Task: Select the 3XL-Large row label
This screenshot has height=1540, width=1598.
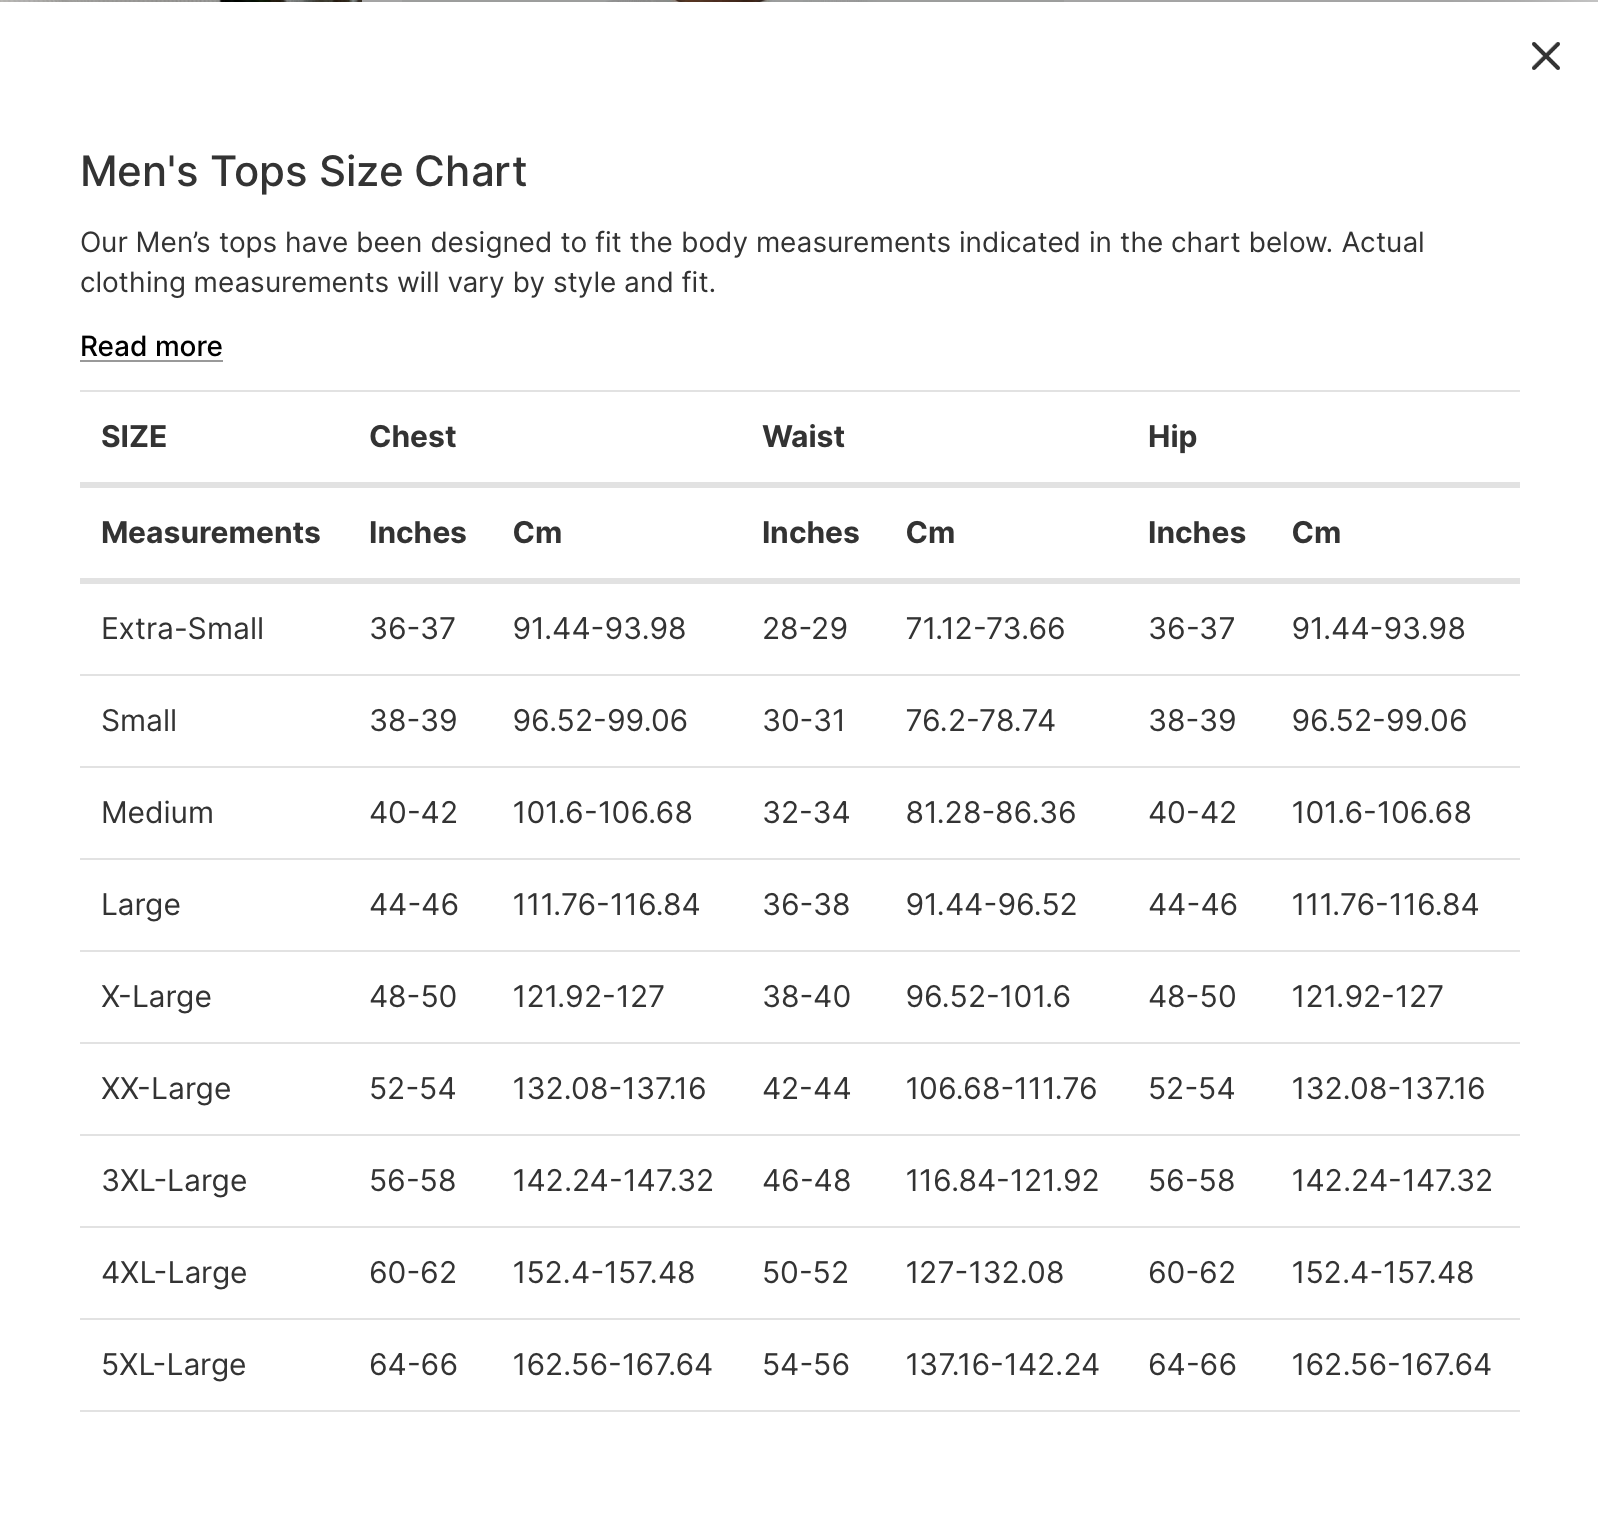Action: pos(174,1180)
